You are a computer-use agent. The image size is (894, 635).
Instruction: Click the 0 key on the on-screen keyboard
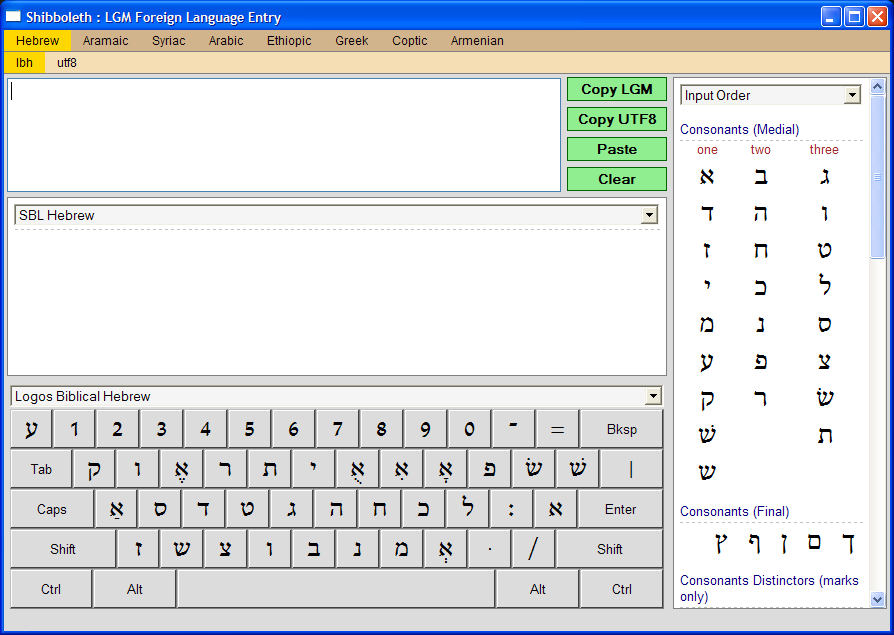tap(469, 429)
